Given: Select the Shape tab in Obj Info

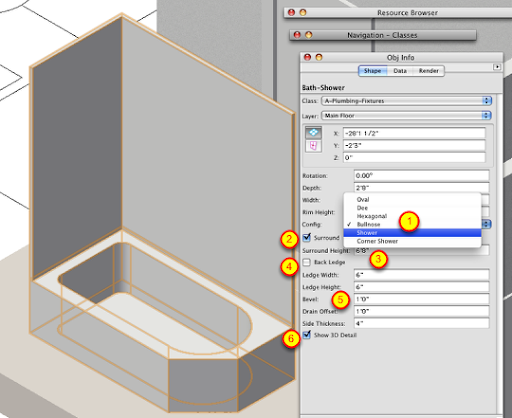Looking at the screenshot, I should coord(373,71).
